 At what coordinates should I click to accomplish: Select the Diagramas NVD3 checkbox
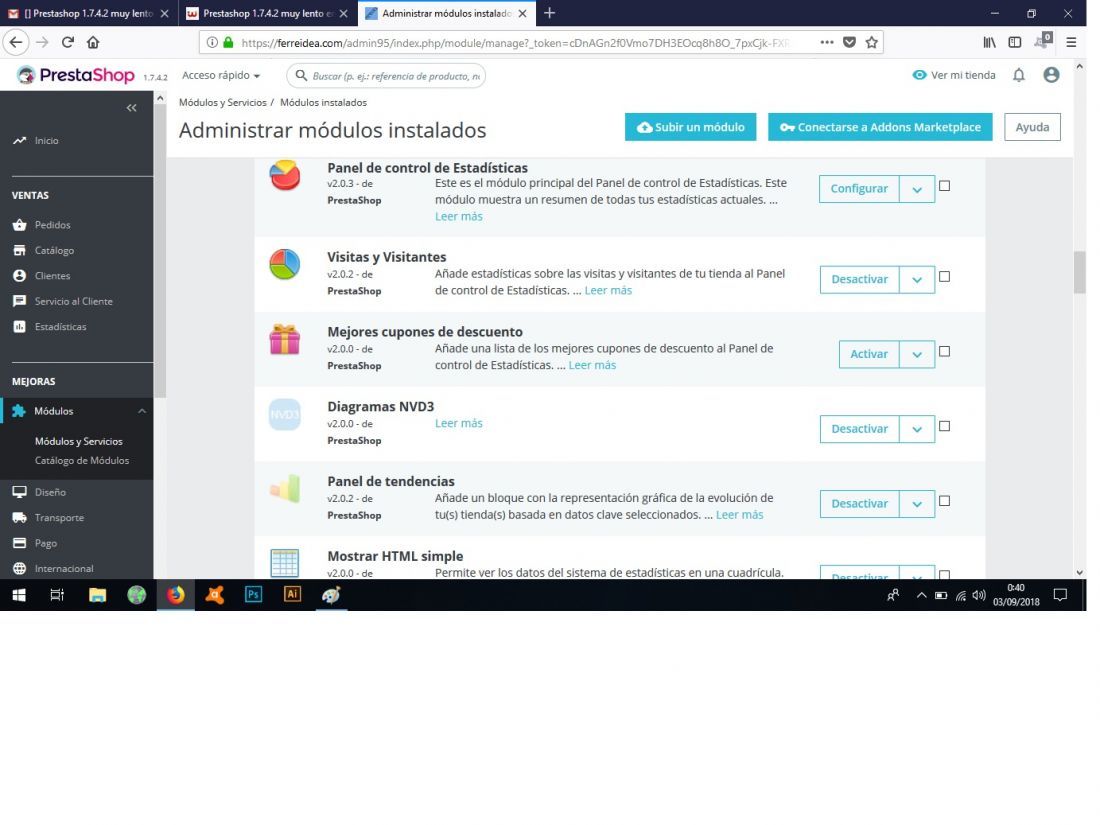tap(944, 427)
